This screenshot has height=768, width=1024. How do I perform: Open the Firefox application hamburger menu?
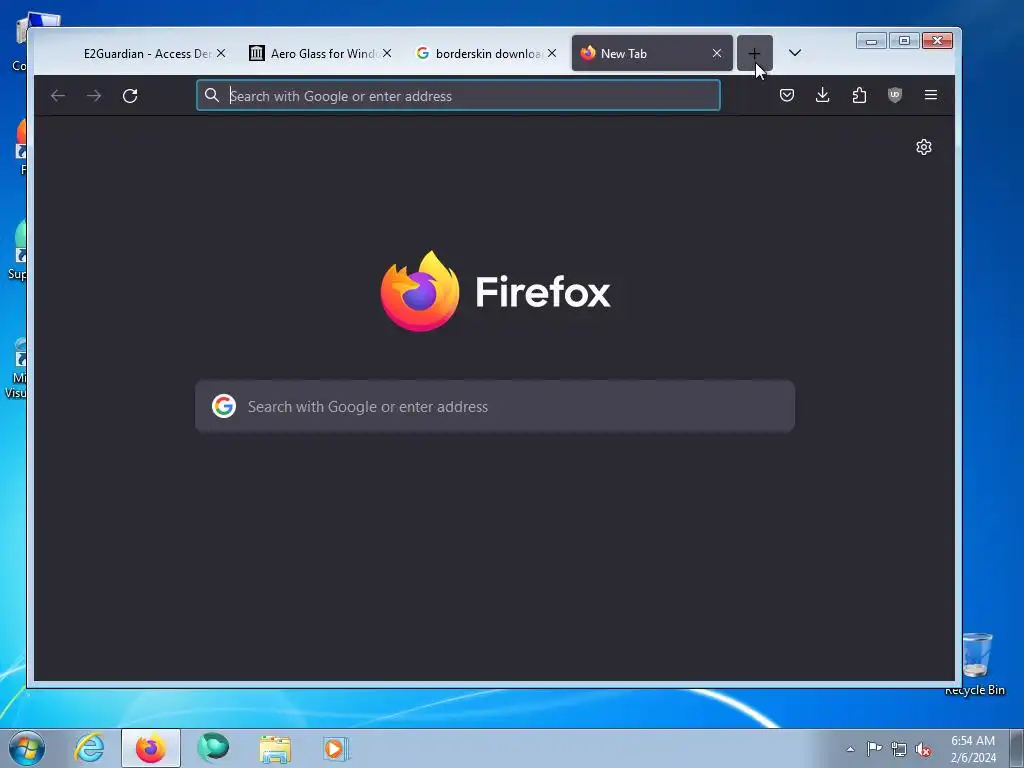(931, 95)
